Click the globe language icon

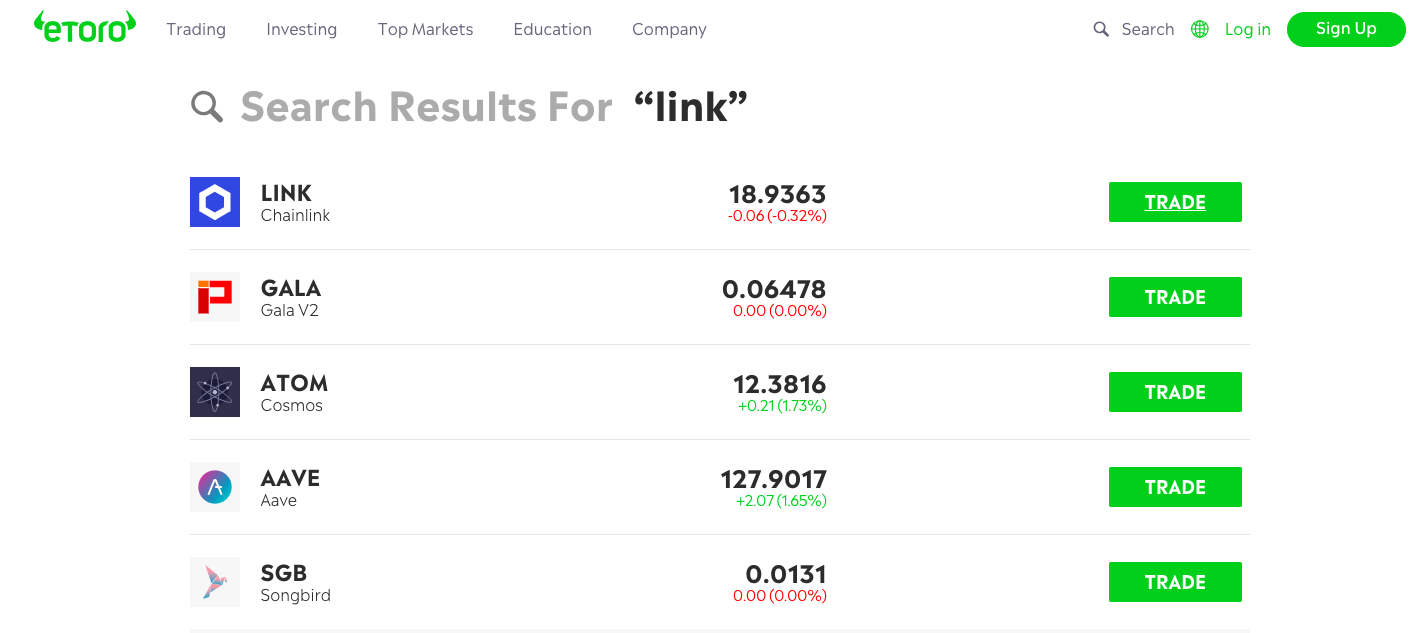1200,29
